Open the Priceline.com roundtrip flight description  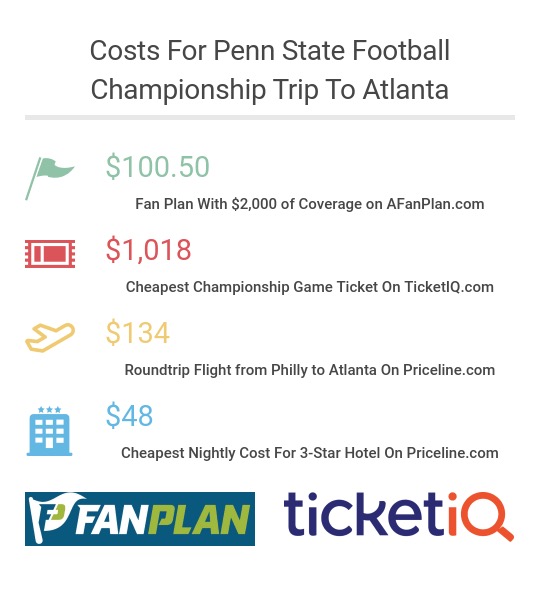click(310, 370)
